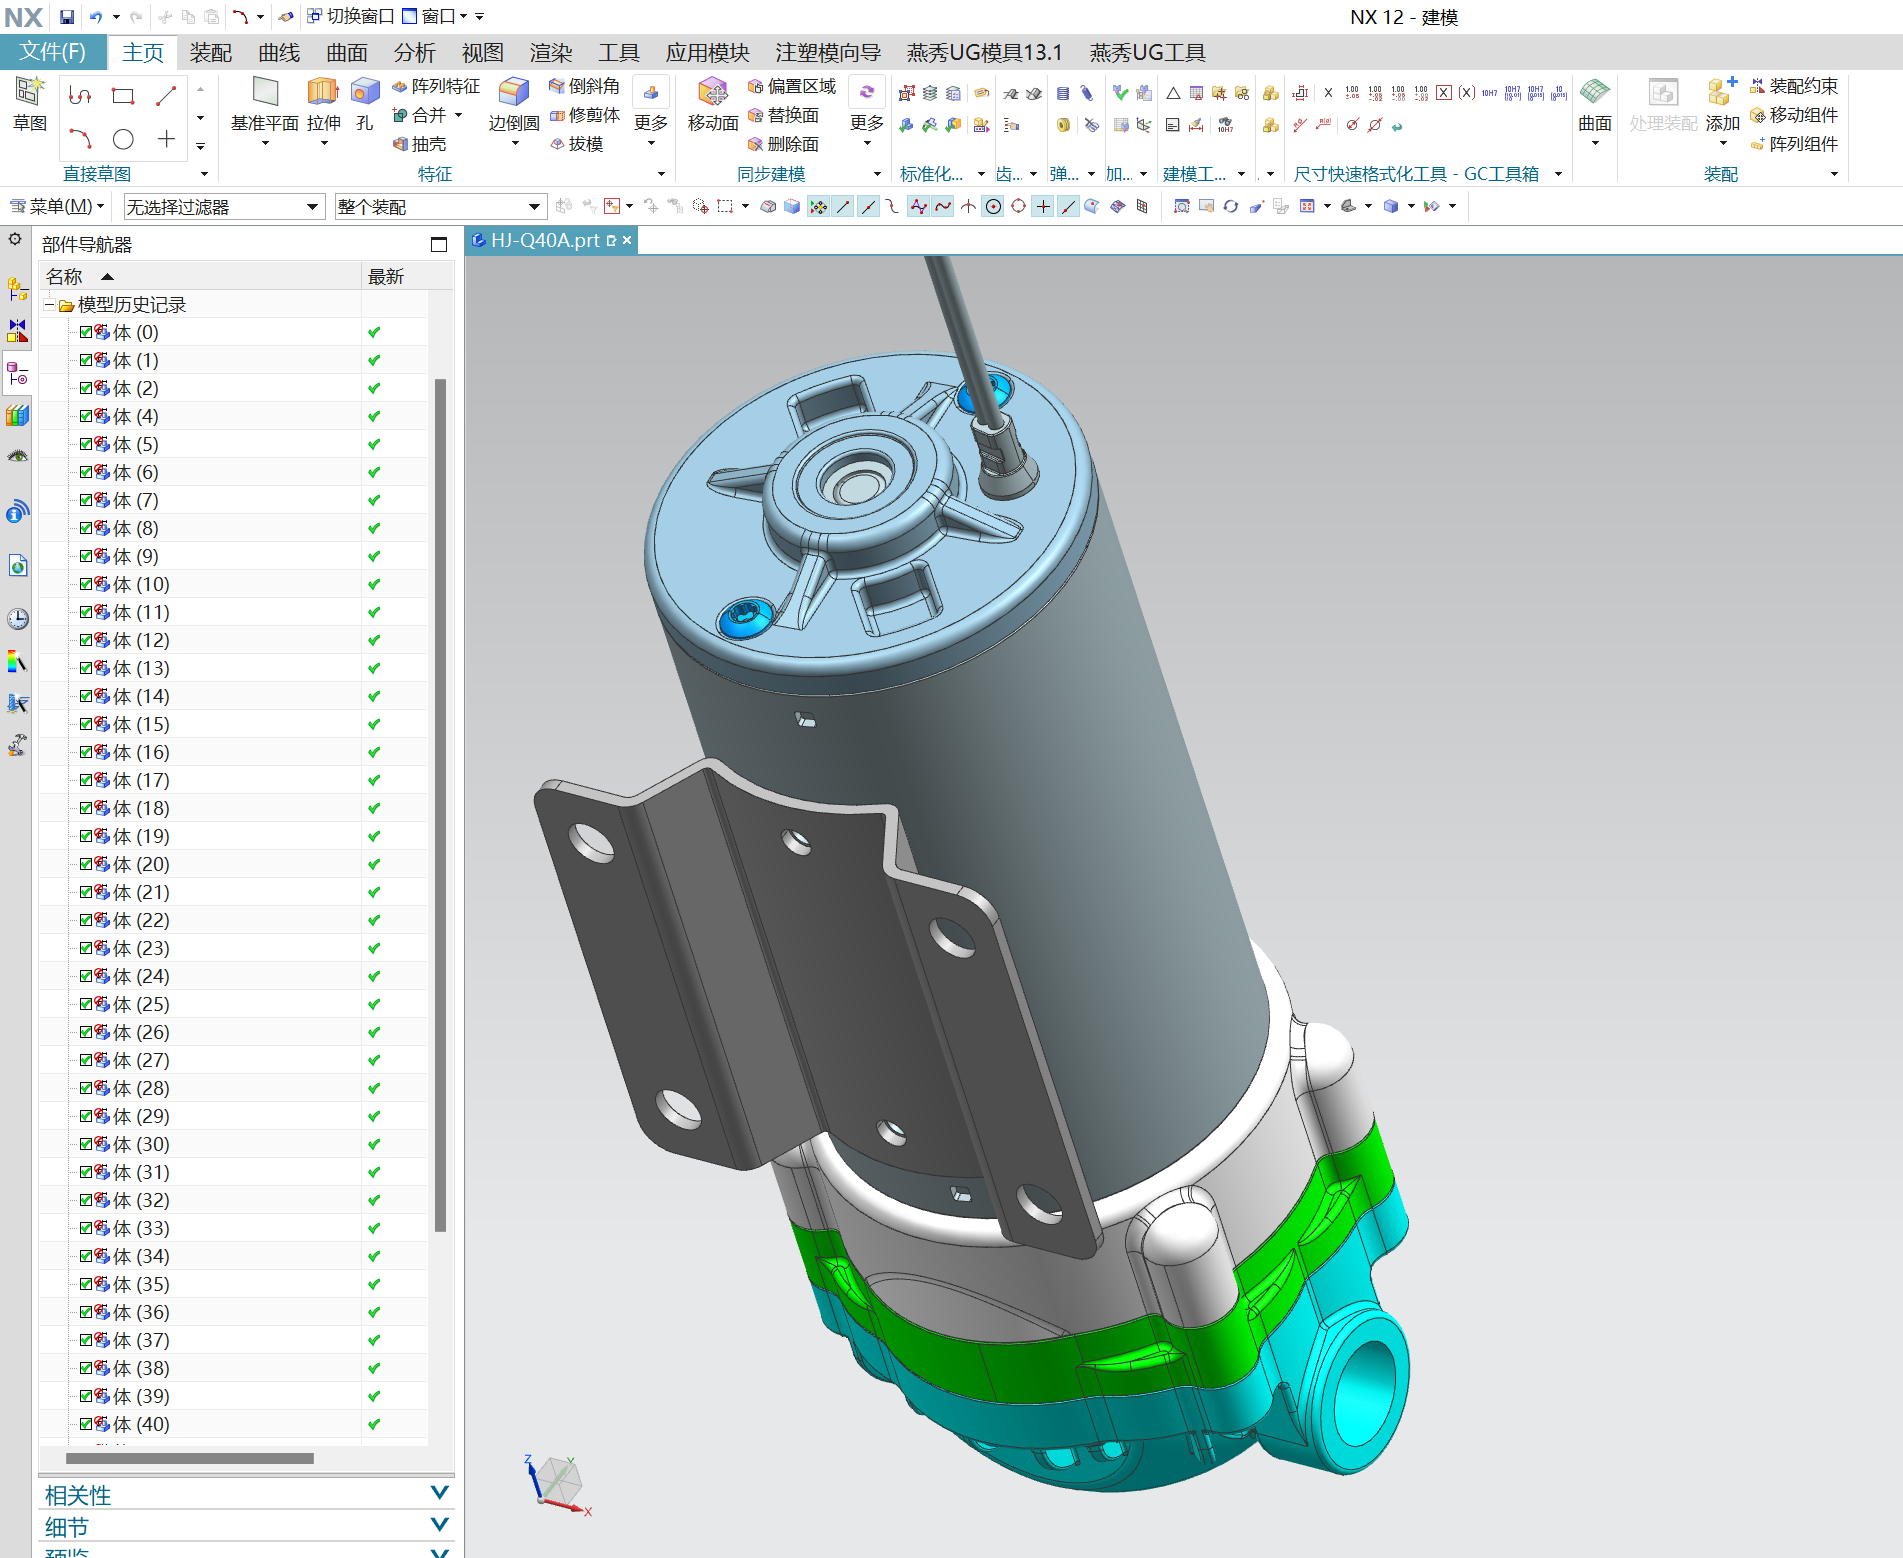Click the Offset Region (偏置区域) tool
The image size is (1903, 1558).
792,86
